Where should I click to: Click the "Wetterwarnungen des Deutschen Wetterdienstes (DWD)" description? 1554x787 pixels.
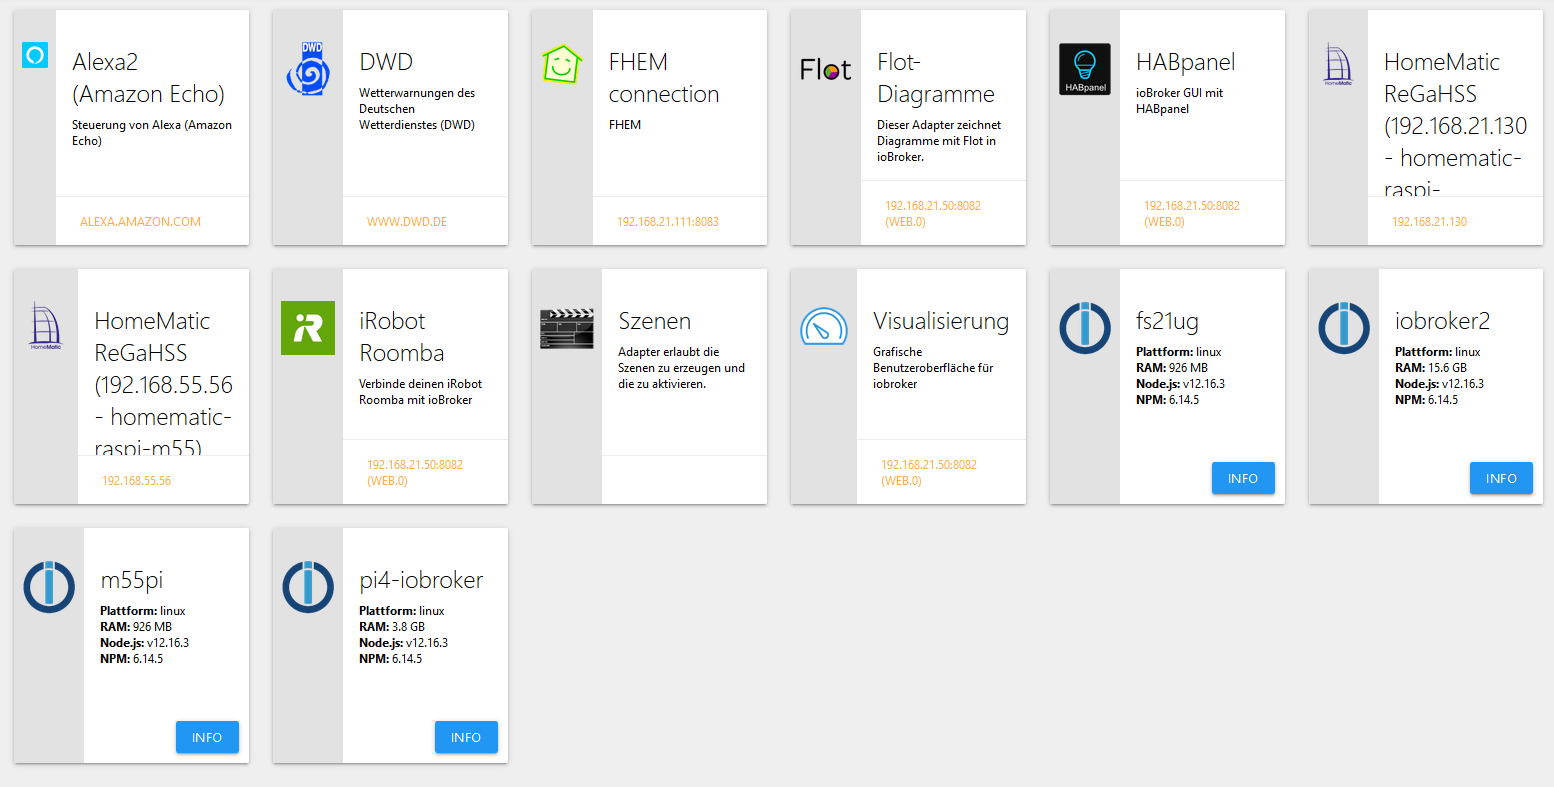pyautogui.click(x=417, y=109)
